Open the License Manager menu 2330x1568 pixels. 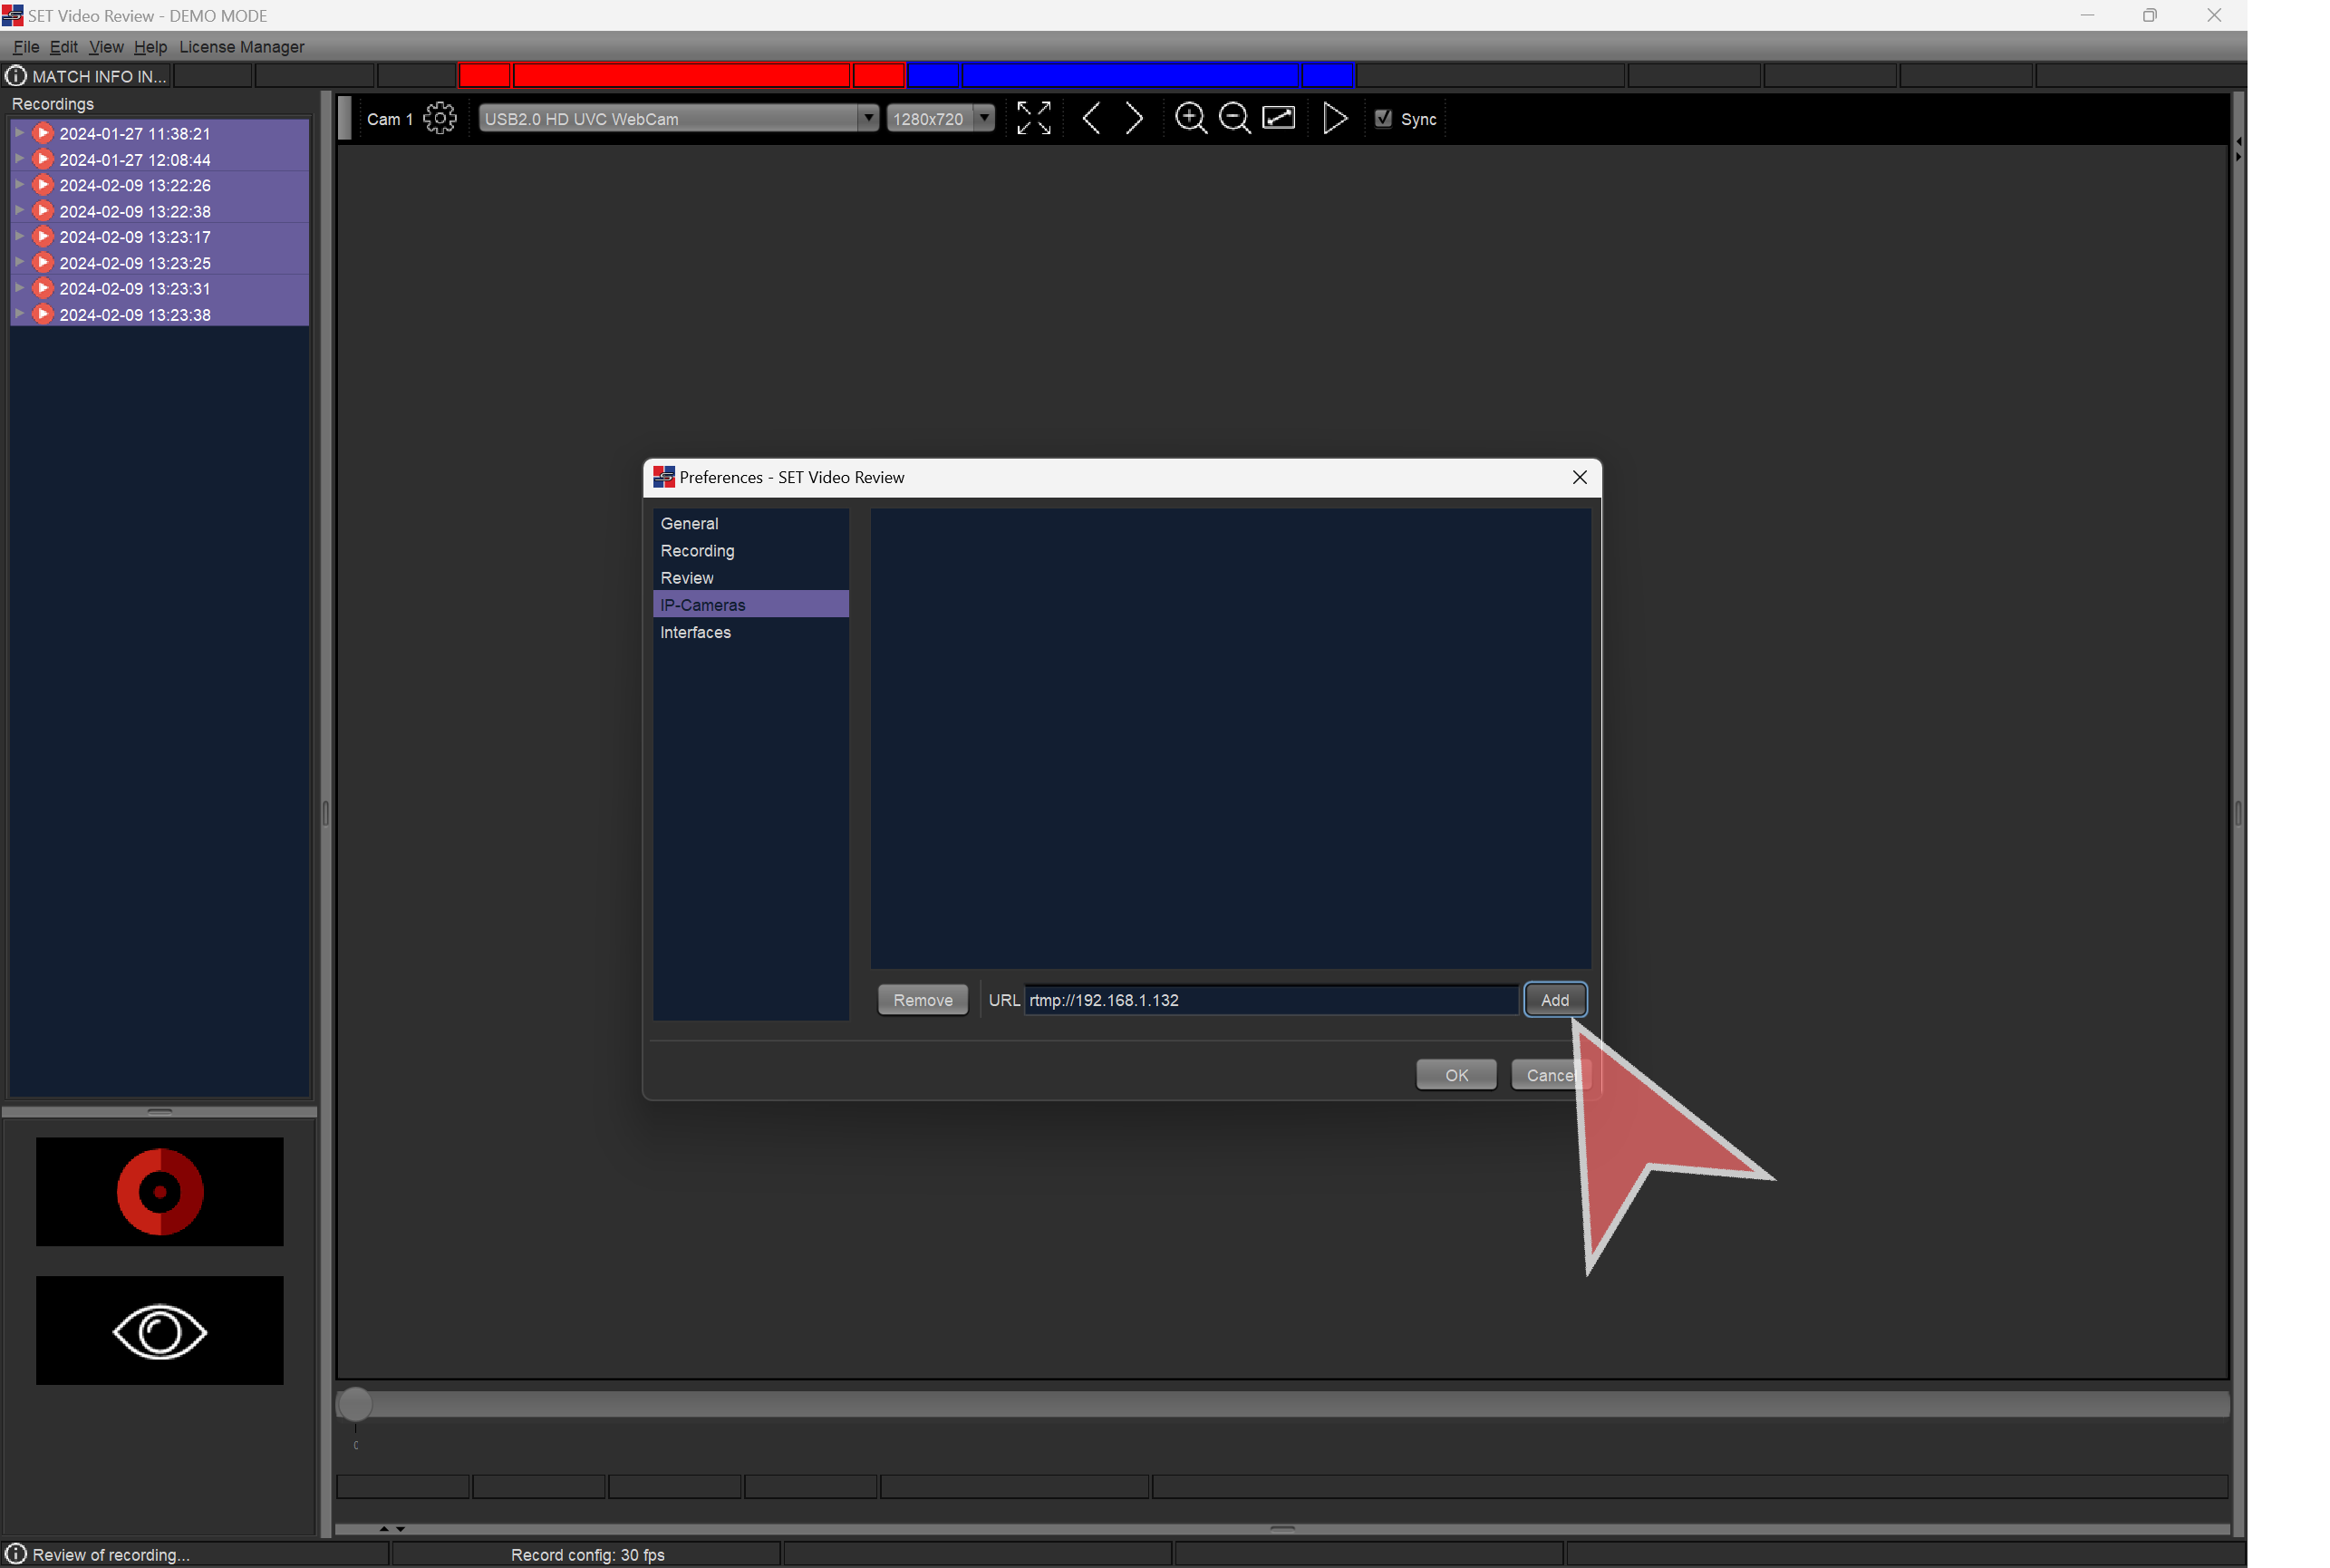241,47
